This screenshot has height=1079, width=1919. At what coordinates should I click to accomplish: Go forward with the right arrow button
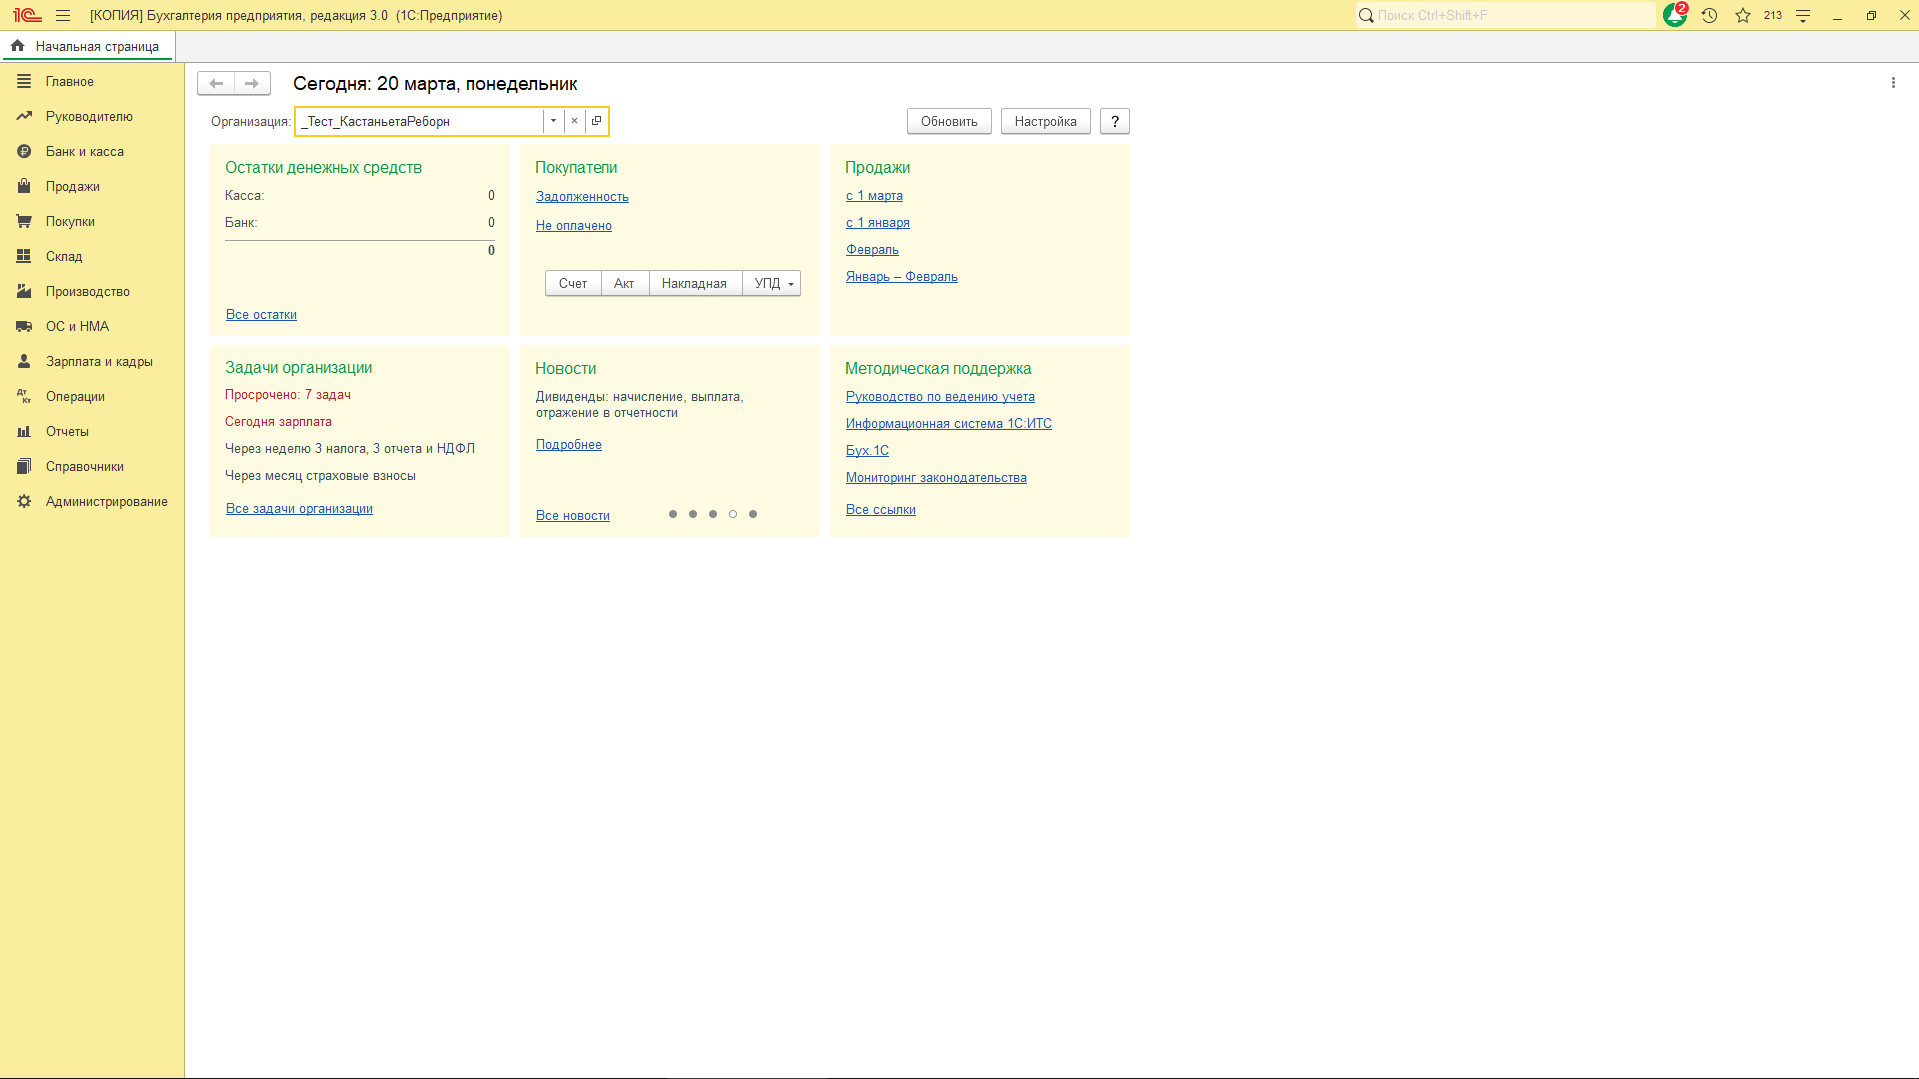(x=252, y=84)
